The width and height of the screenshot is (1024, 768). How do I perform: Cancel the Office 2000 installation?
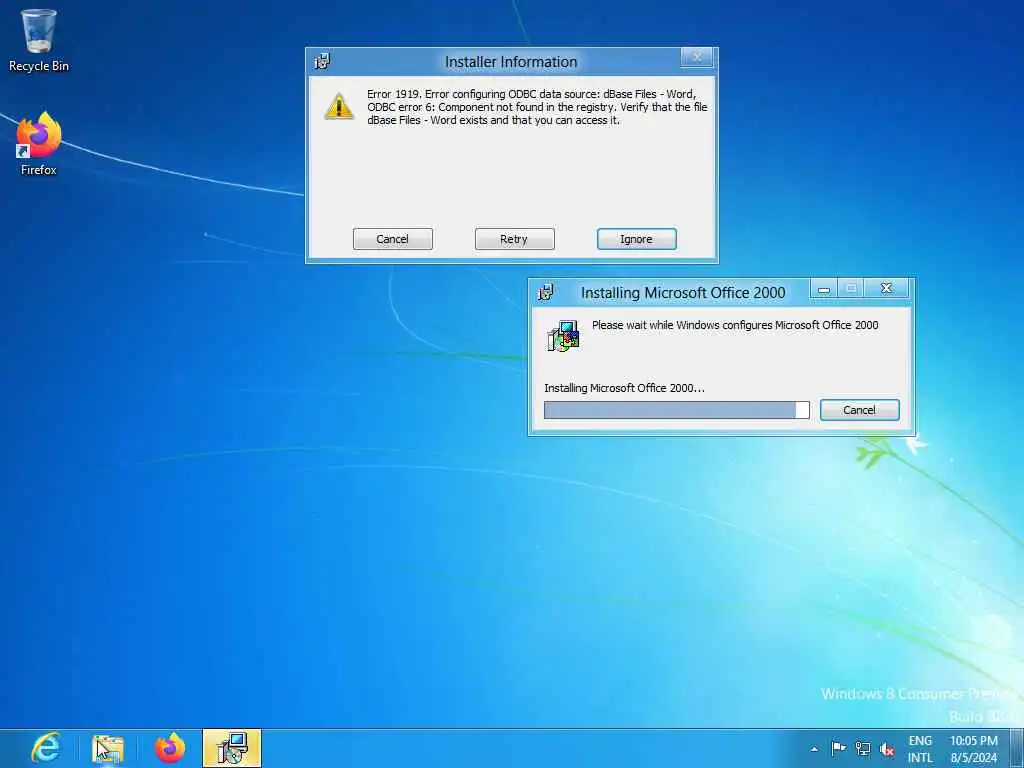coord(859,410)
